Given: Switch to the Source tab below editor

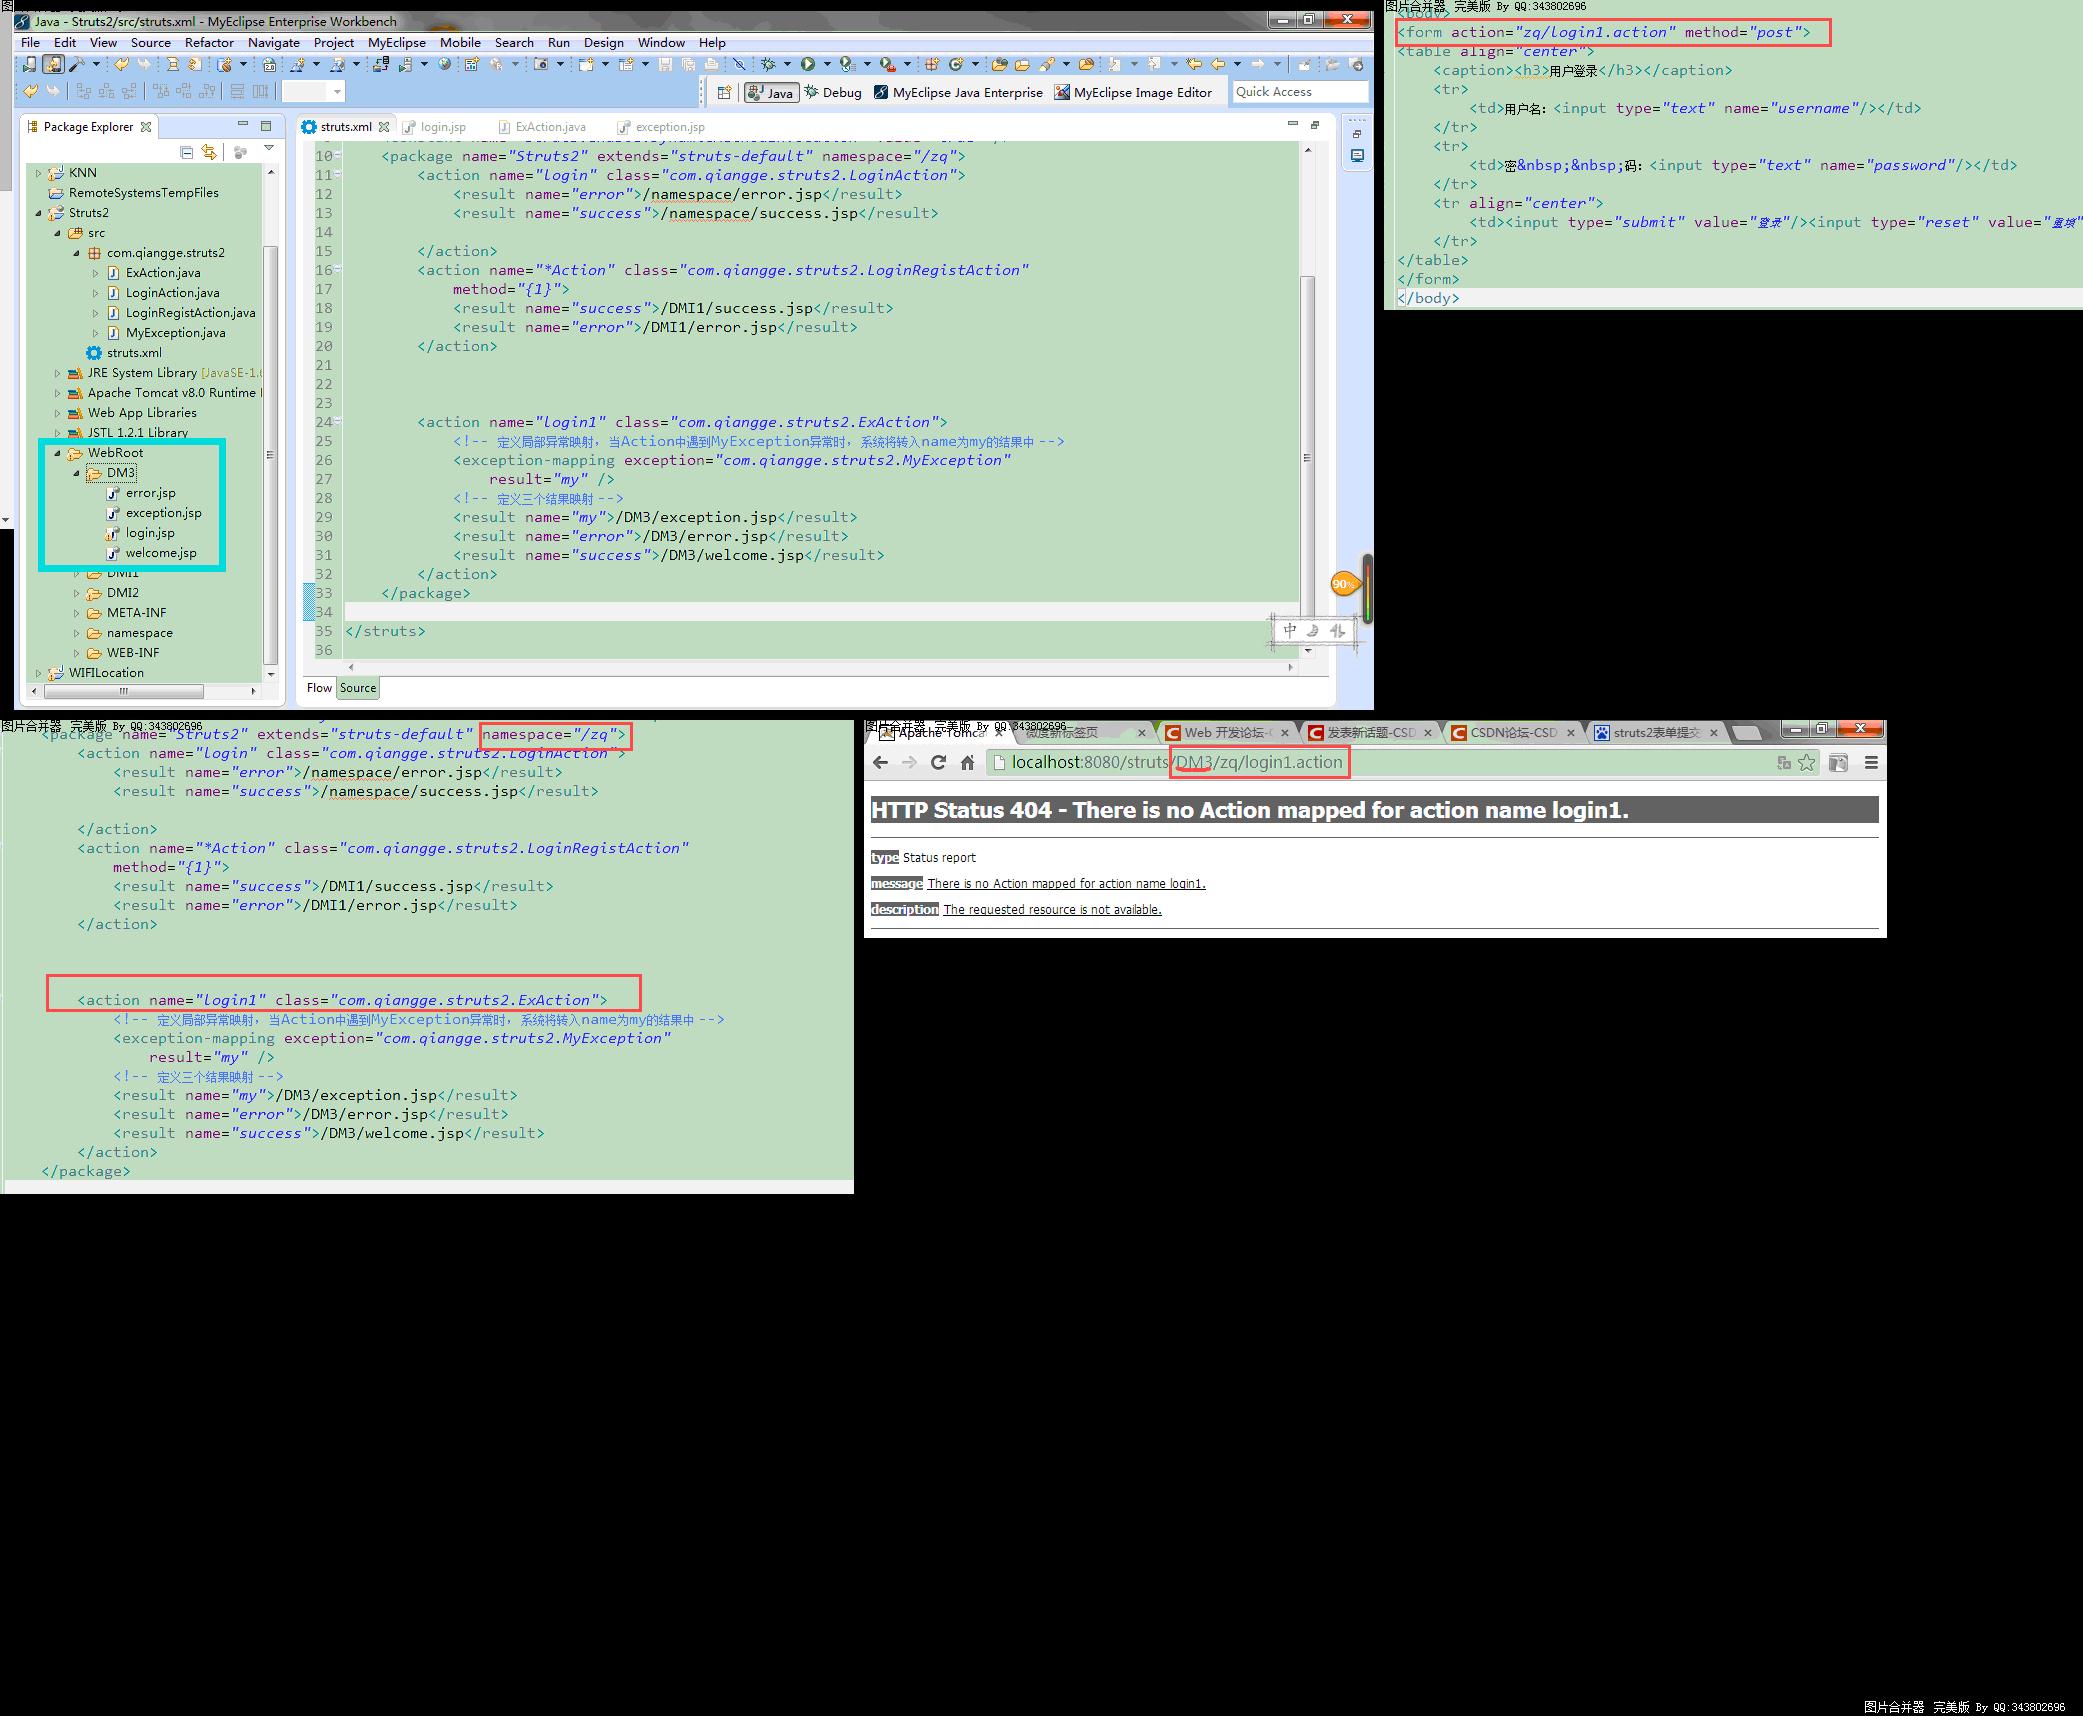Looking at the screenshot, I should click(357, 688).
